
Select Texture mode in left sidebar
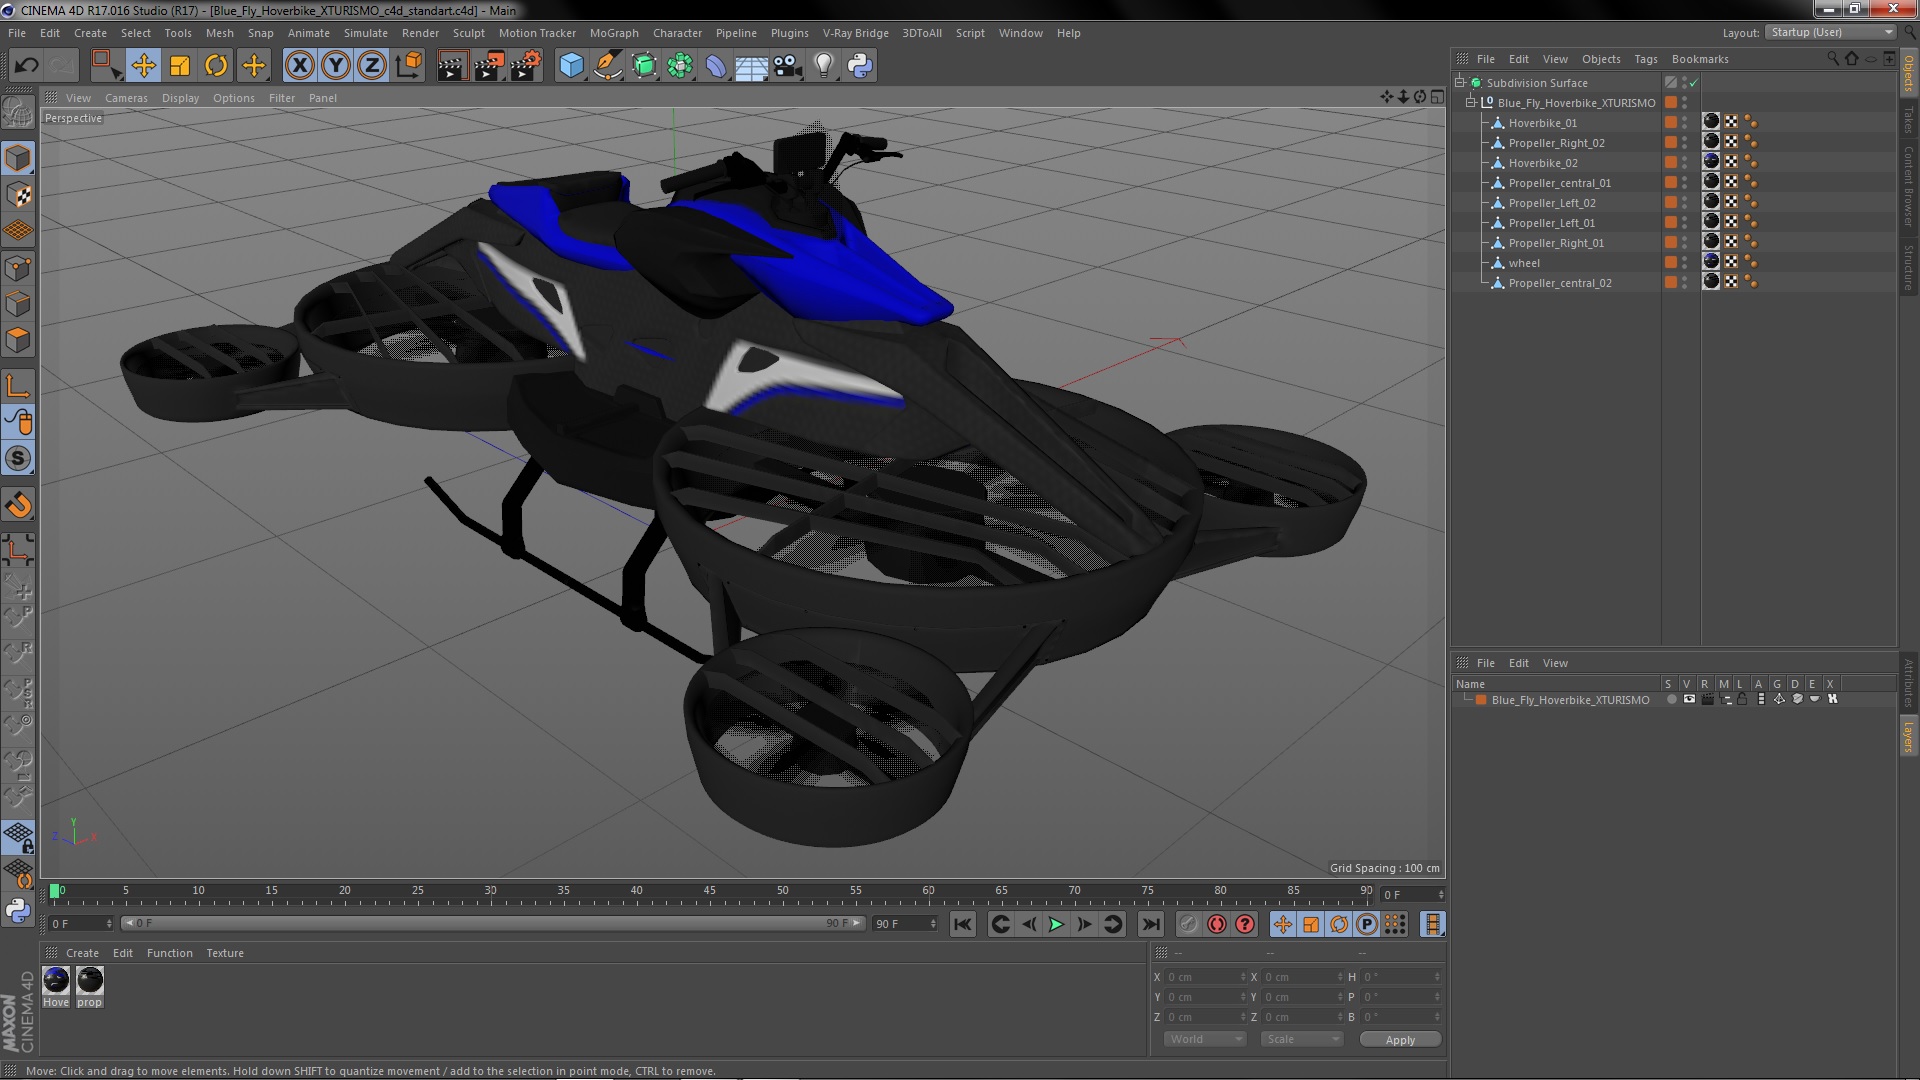click(18, 195)
